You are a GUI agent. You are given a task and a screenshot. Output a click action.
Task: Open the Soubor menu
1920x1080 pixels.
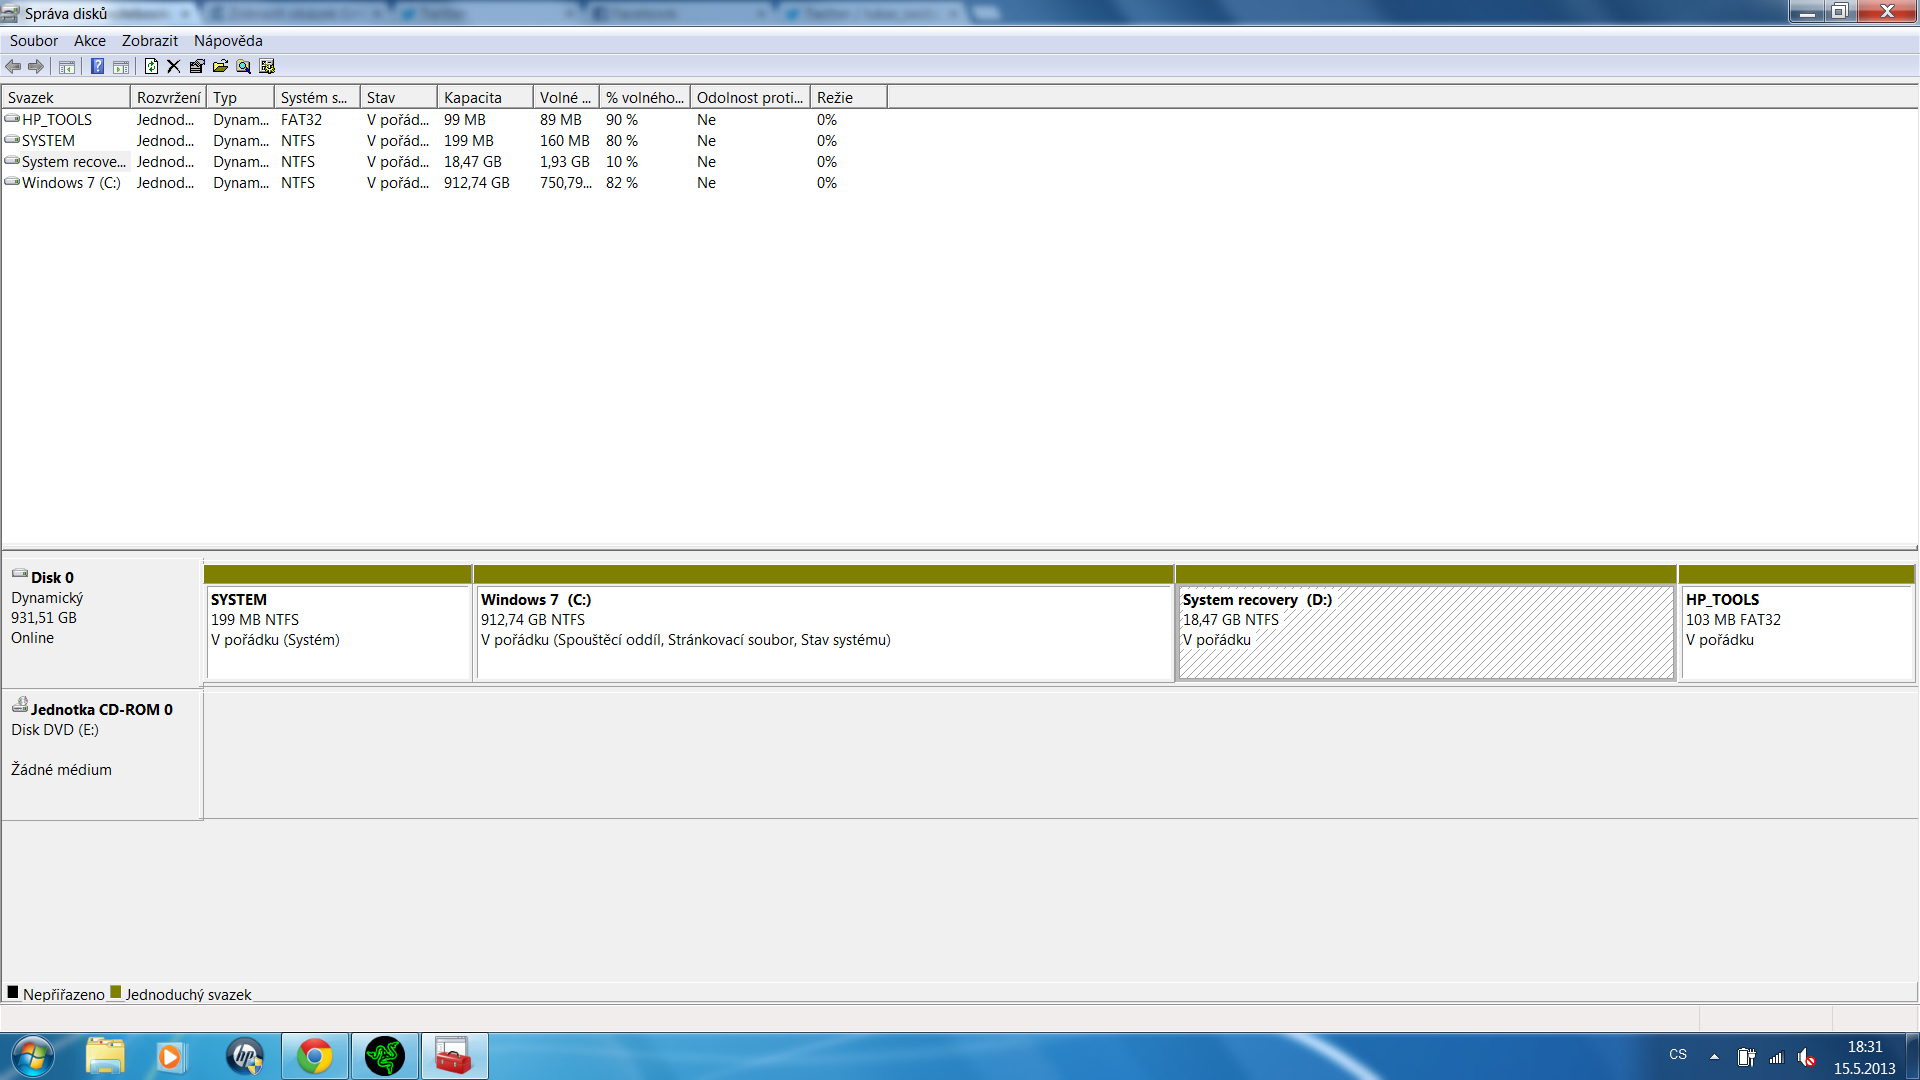coord(33,41)
